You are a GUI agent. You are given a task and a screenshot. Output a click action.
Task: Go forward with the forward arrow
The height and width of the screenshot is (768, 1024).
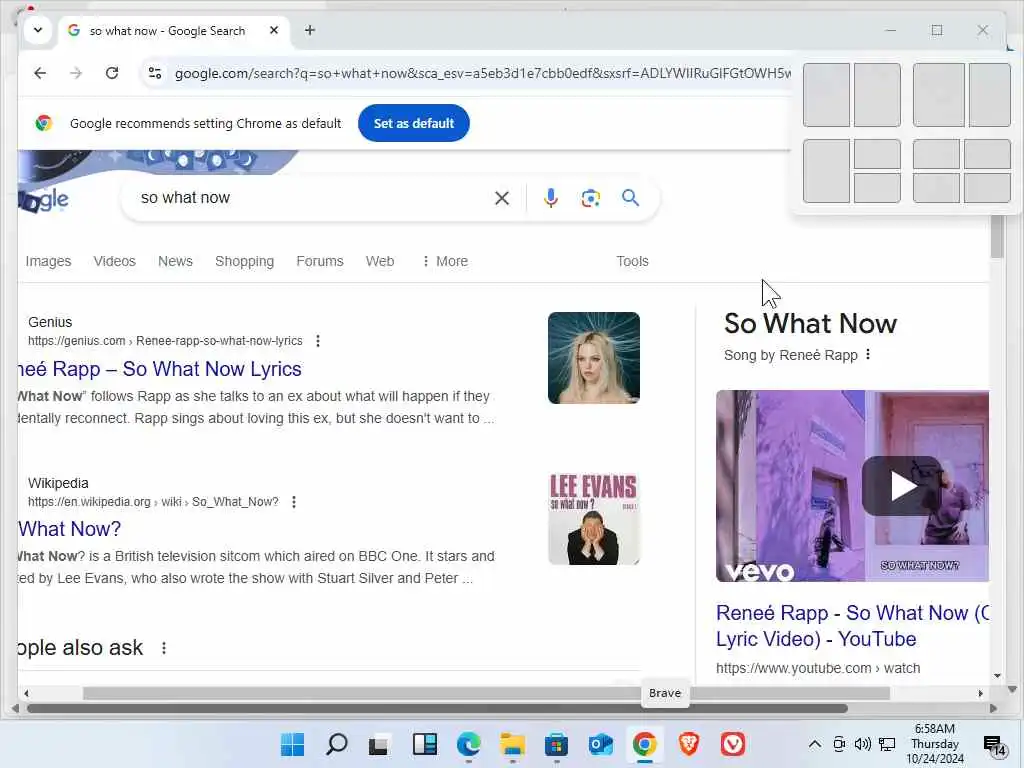pos(76,73)
